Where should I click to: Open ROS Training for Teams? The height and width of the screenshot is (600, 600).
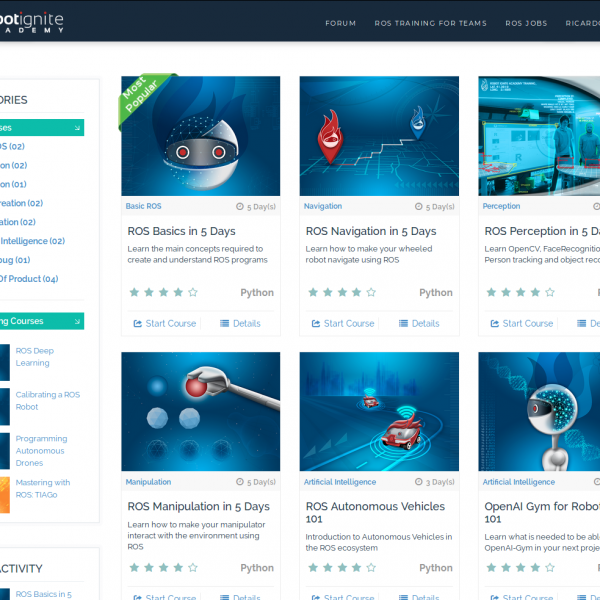pyautogui.click(x=430, y=23)
